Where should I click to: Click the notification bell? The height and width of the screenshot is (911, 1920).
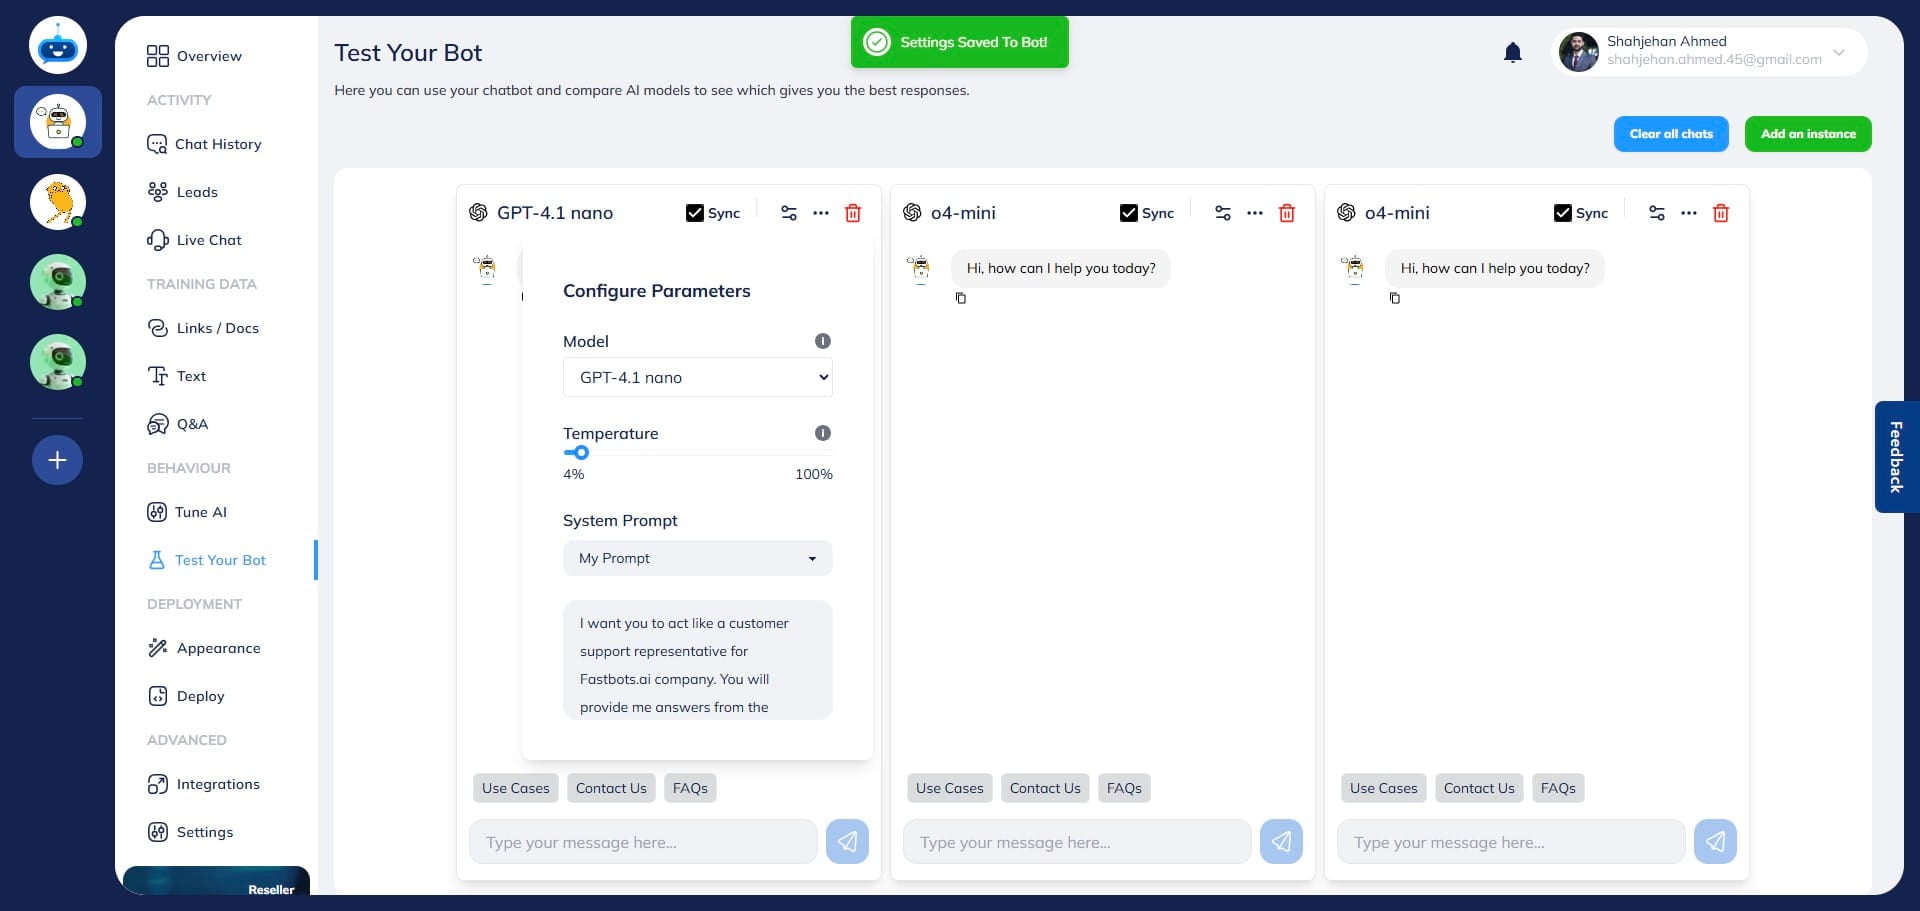click(x=1513, y=52)
